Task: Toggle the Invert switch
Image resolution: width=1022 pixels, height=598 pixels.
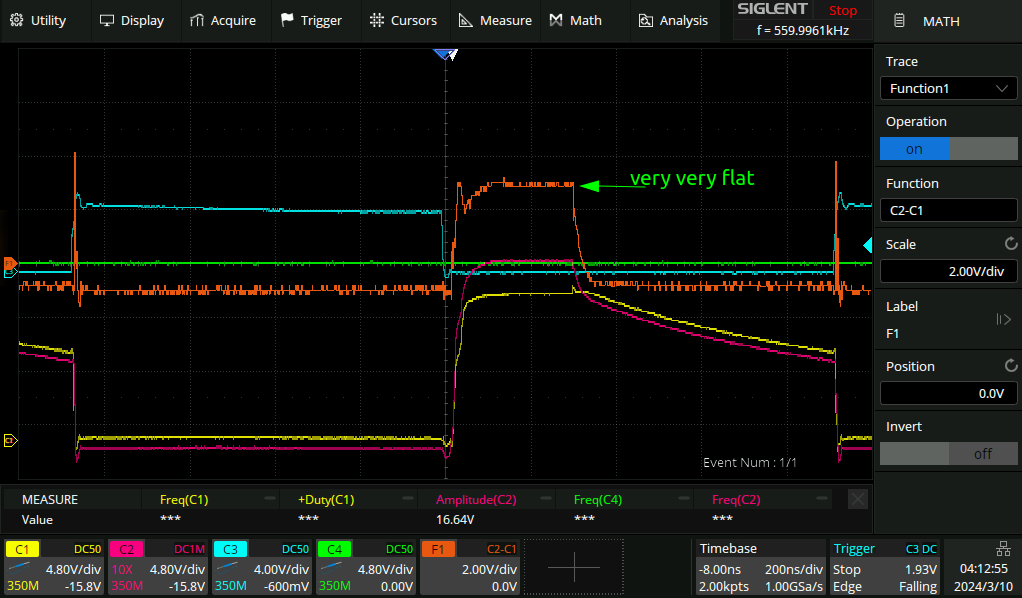Action: (947, 454)
